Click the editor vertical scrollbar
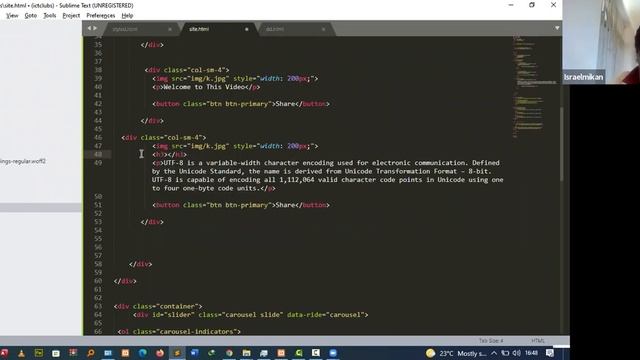 click(562, 144)
